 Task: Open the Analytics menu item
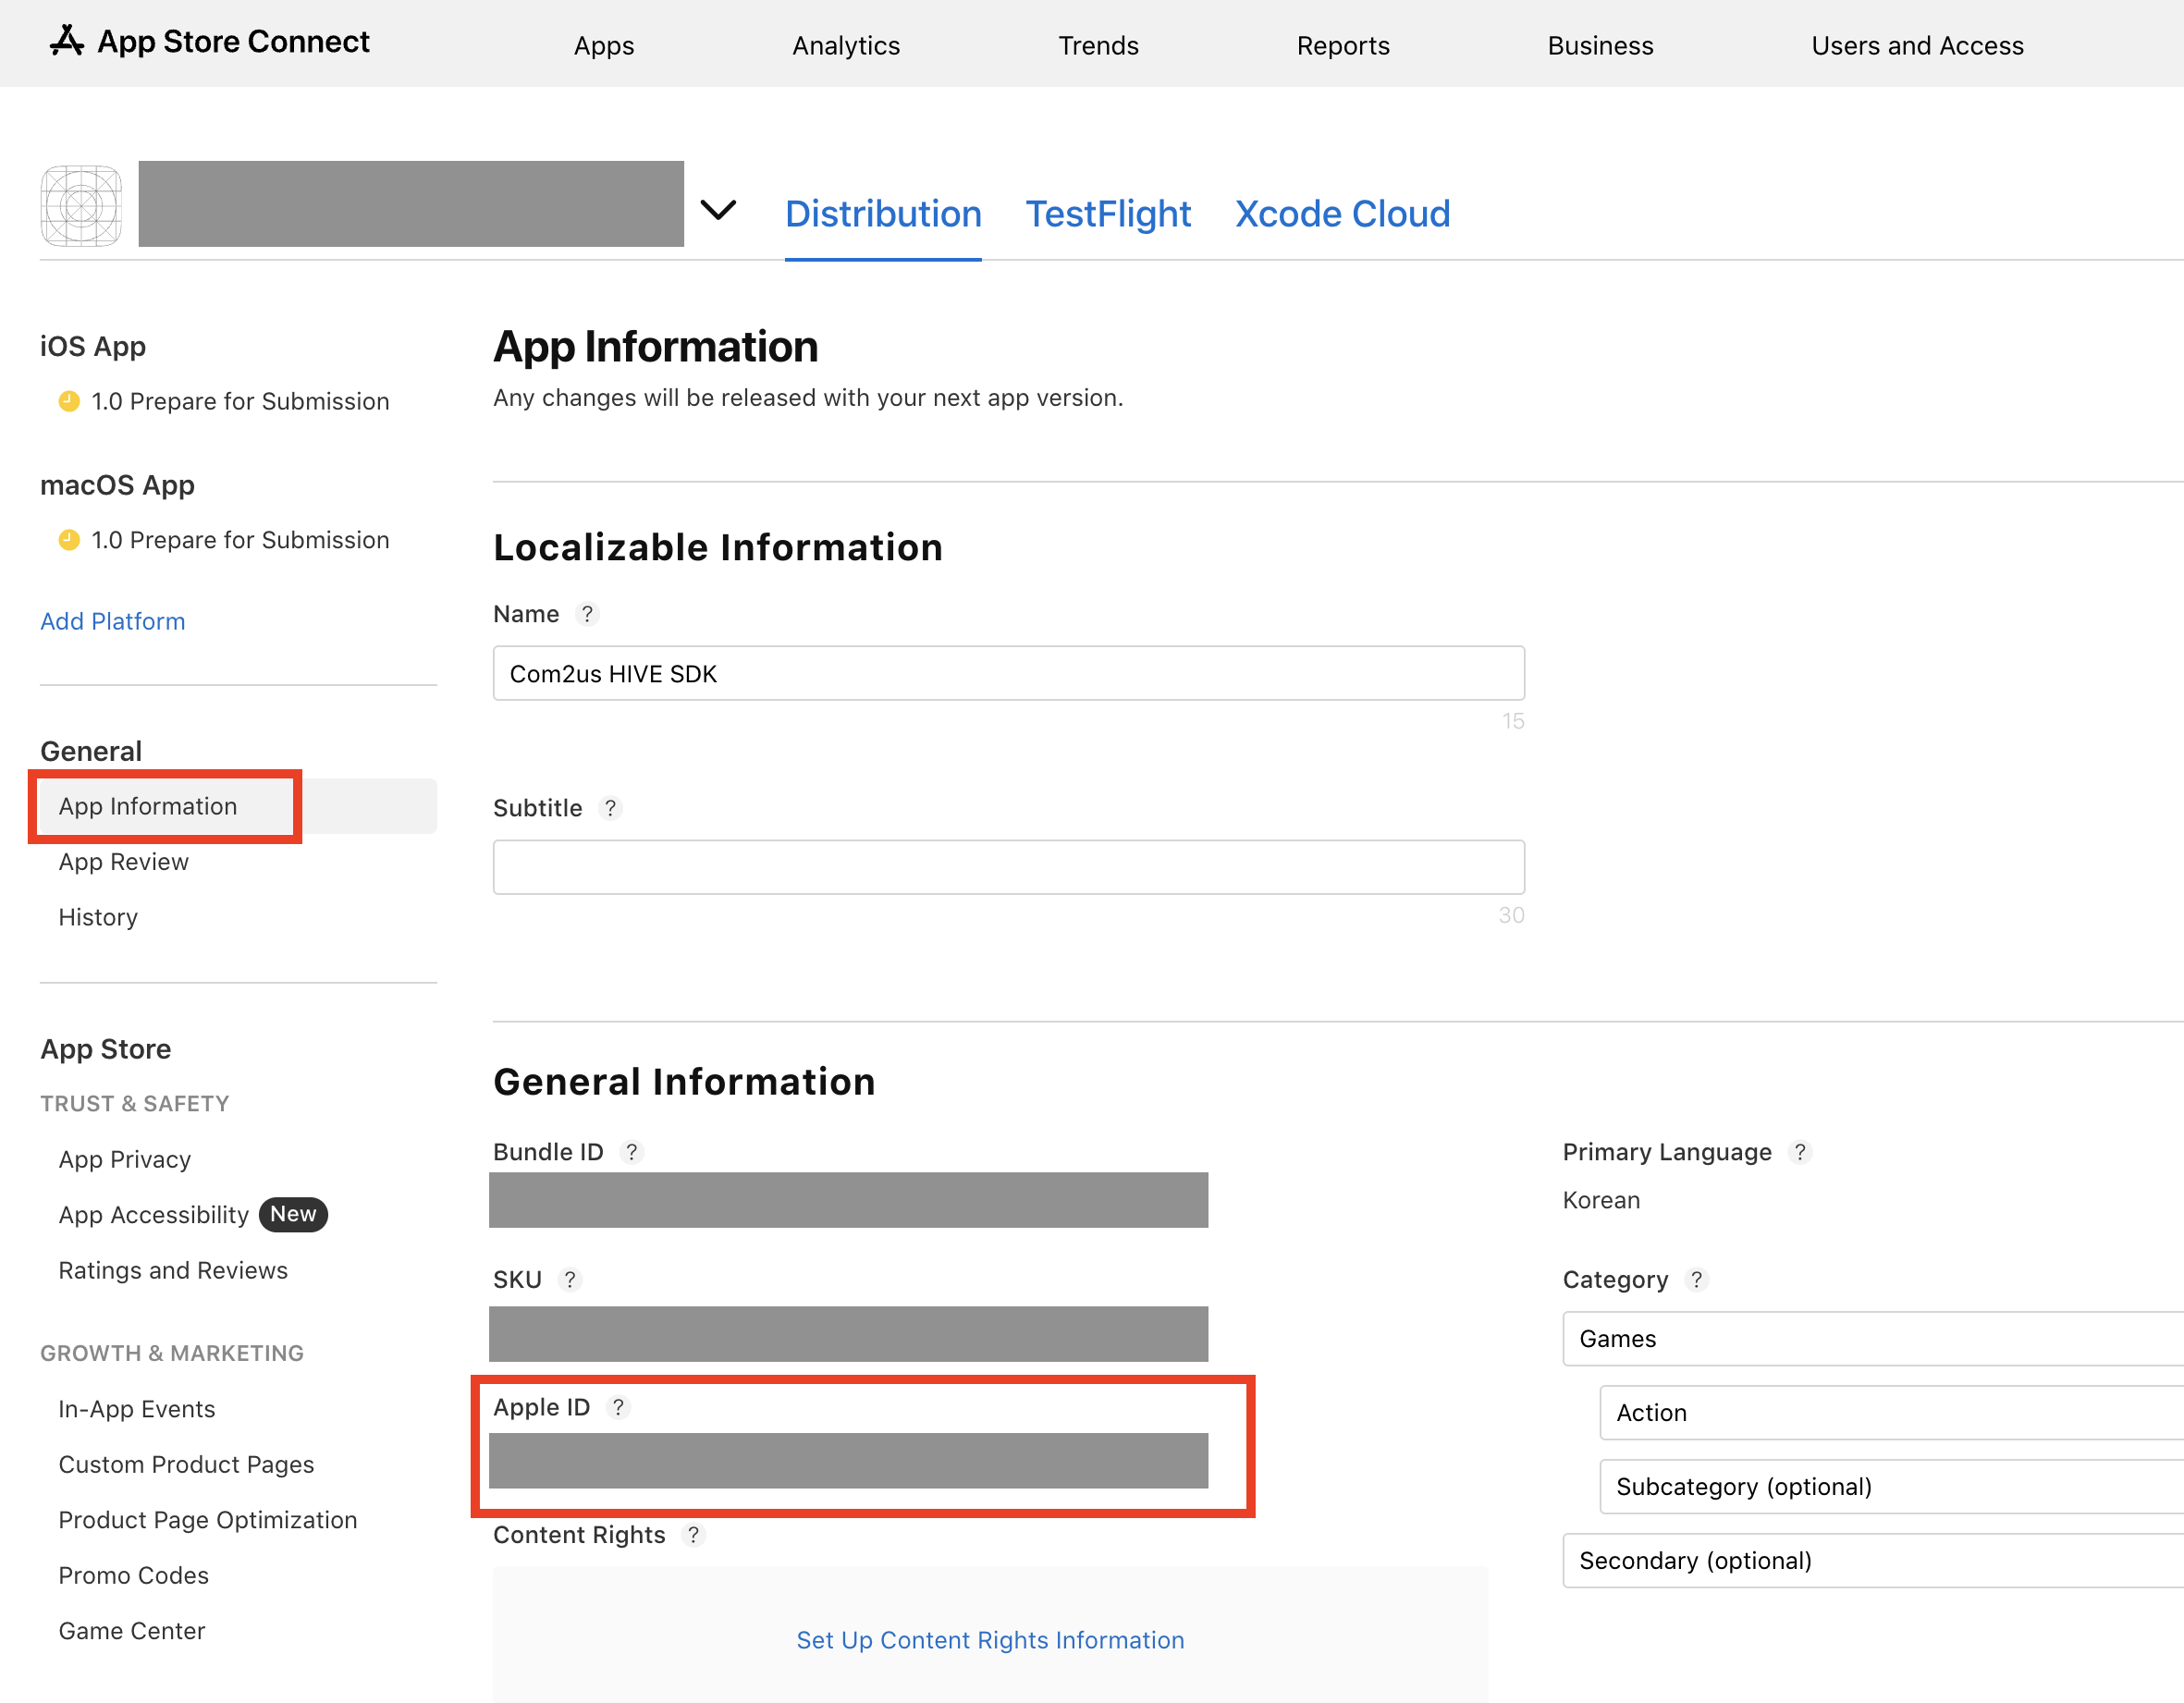coord(846,46)
